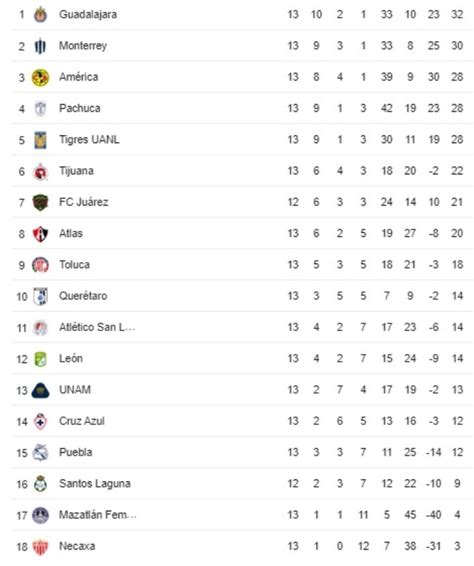The image size is (474, 566).
Task: Click Guadalajara's 32 points value
Action: (457, 14)
